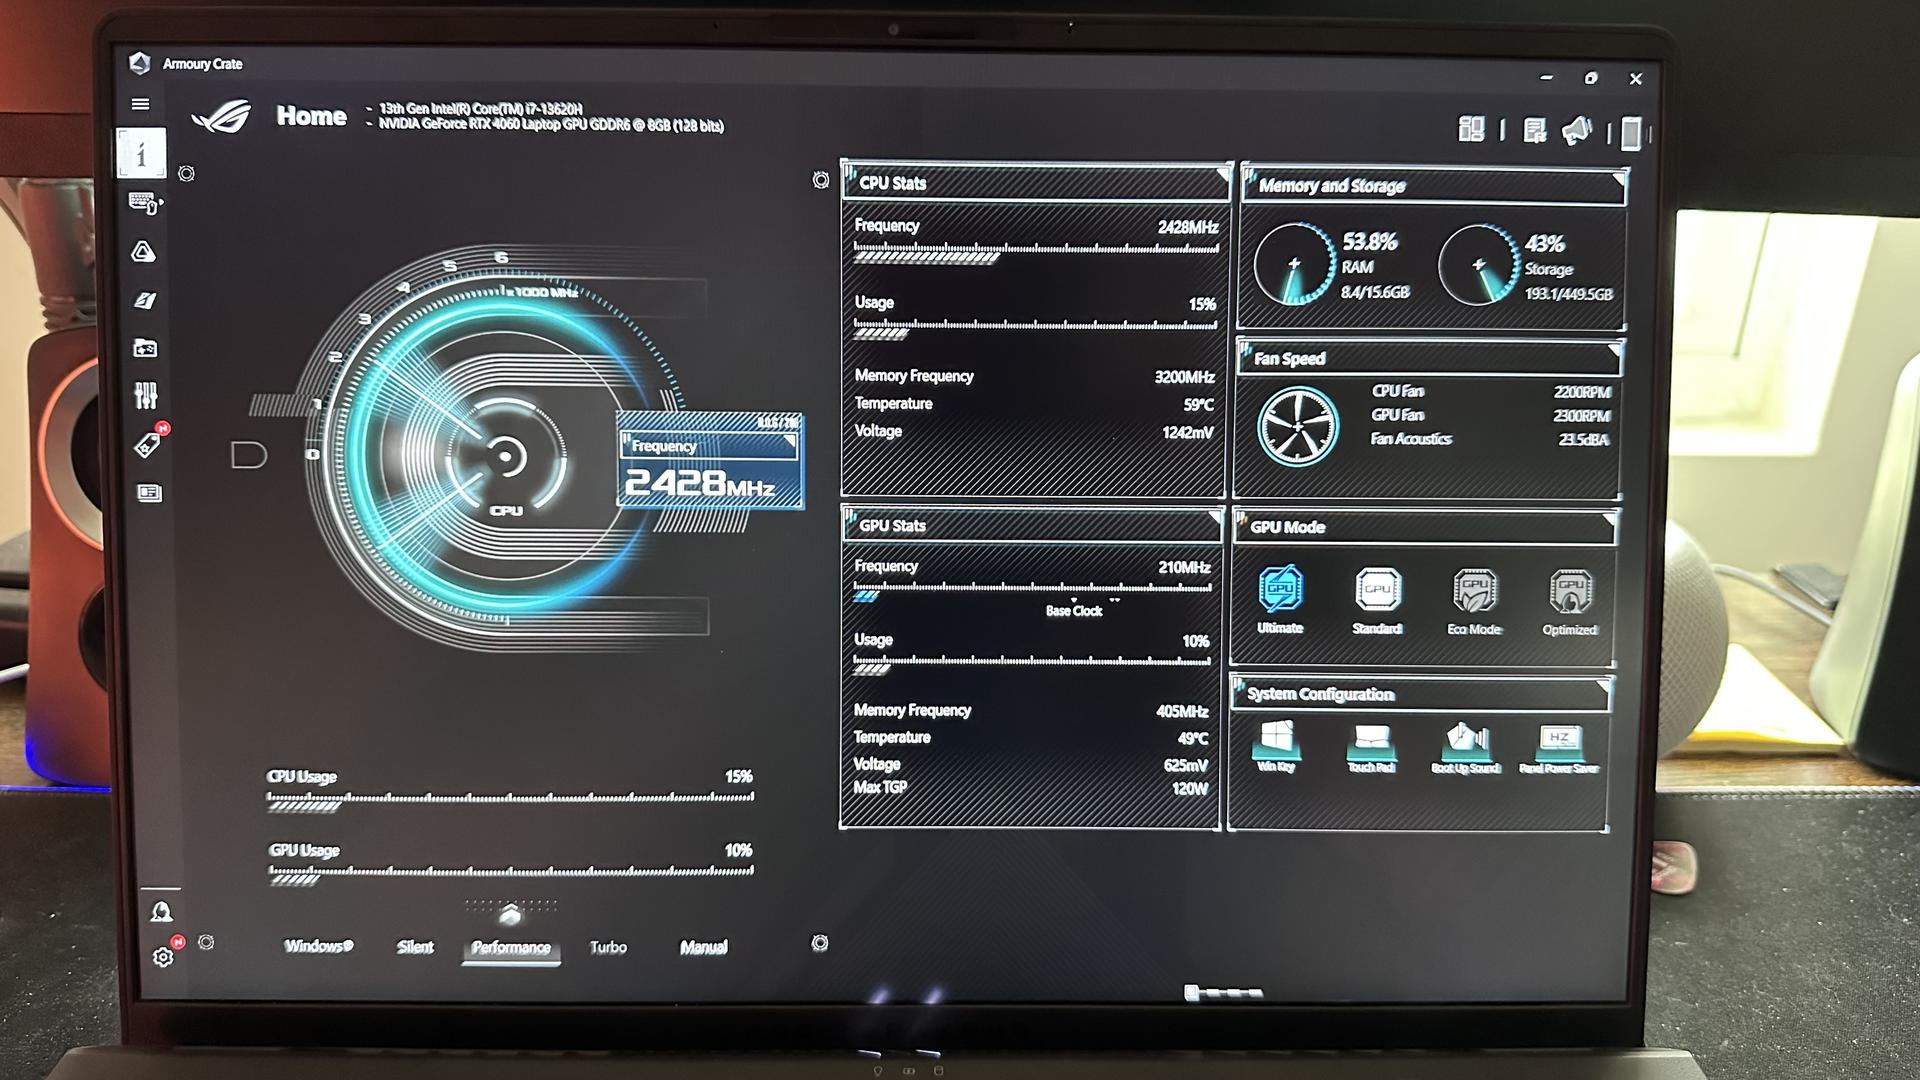Click the Max TGP 120W value
Image resolution: width=1920 pixels, height=1080 pixels.
[1190, 789]
